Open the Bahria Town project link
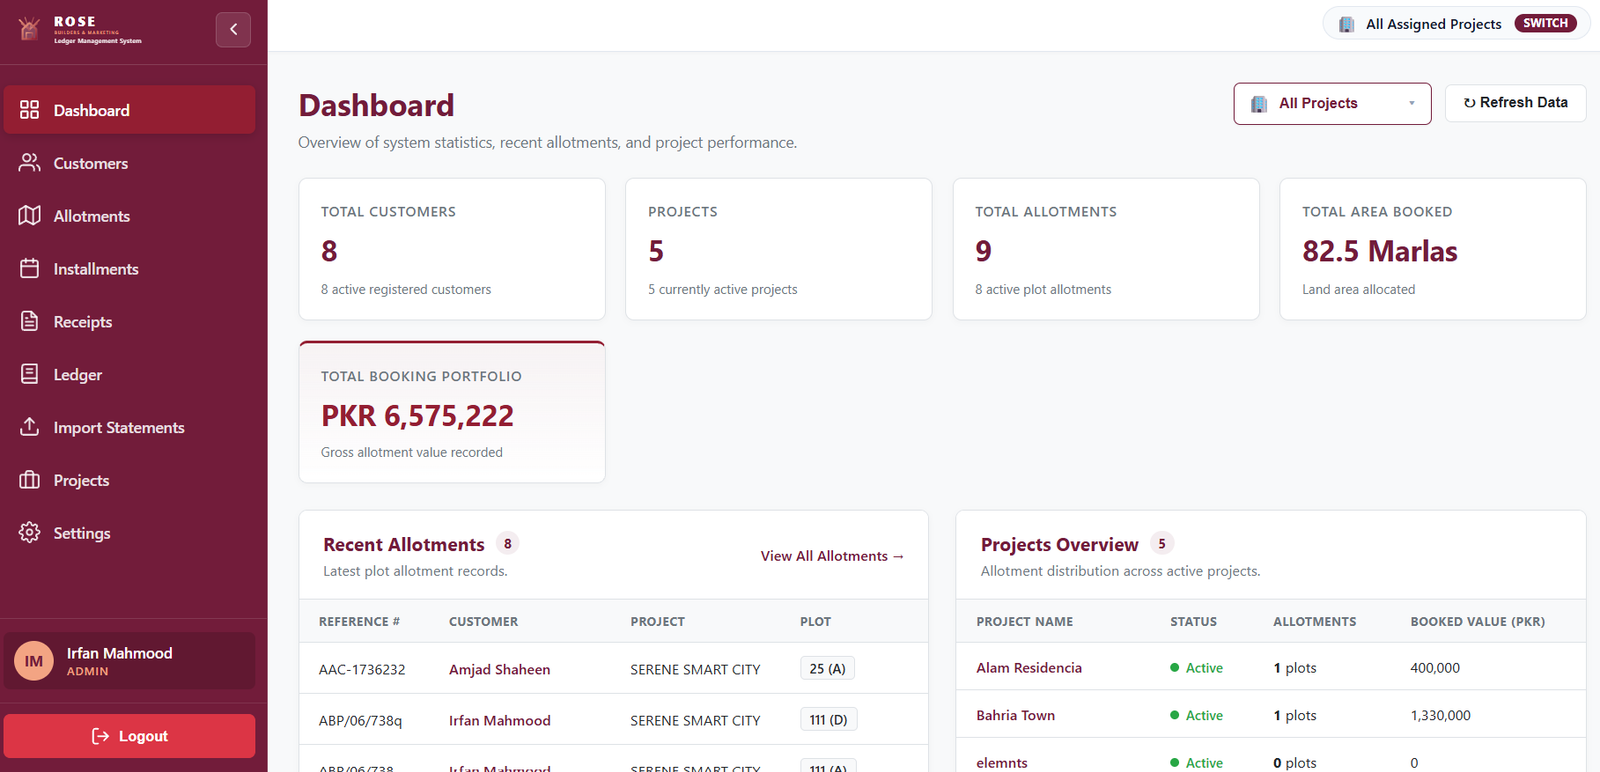1600x772 pixels. pyautogui.click(x=1015, y=715)
